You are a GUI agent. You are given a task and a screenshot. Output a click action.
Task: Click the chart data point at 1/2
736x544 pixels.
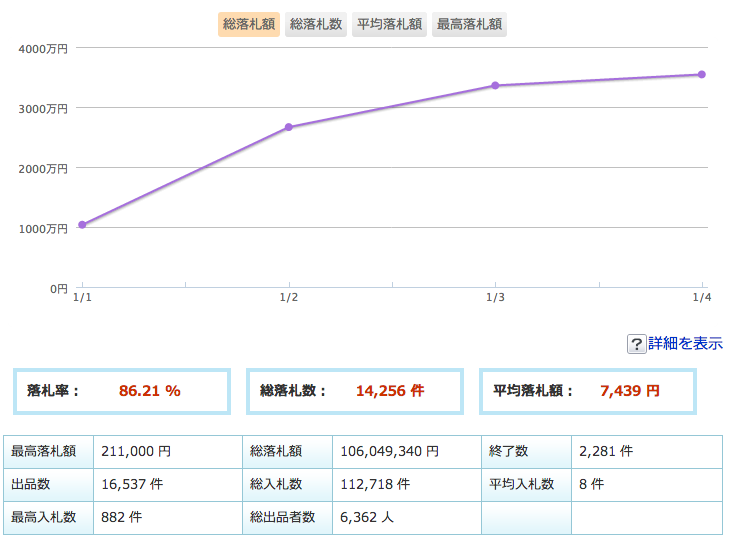click(x=289, y=127)
